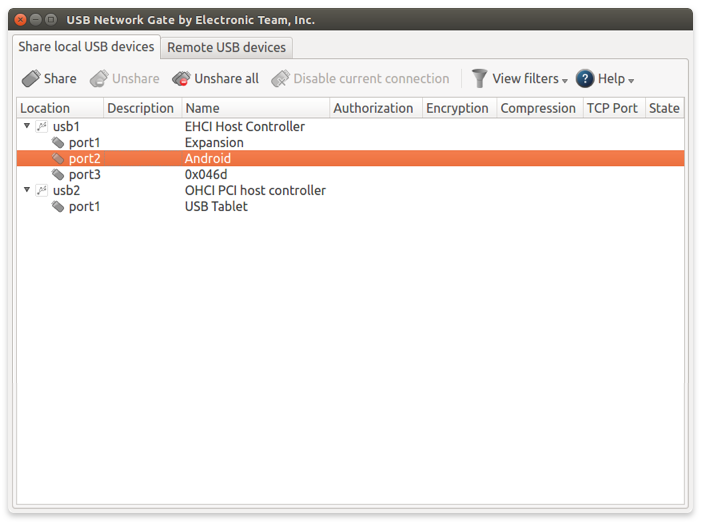Sort by the Compression column header
Screen dimensions: 701x529
pos(540,108)
